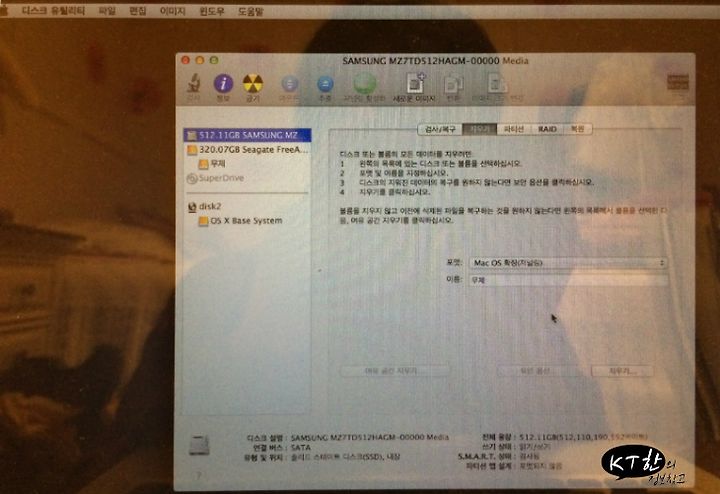
Task: Click the 512.11GB total capacity value
Action: point(583,437)
